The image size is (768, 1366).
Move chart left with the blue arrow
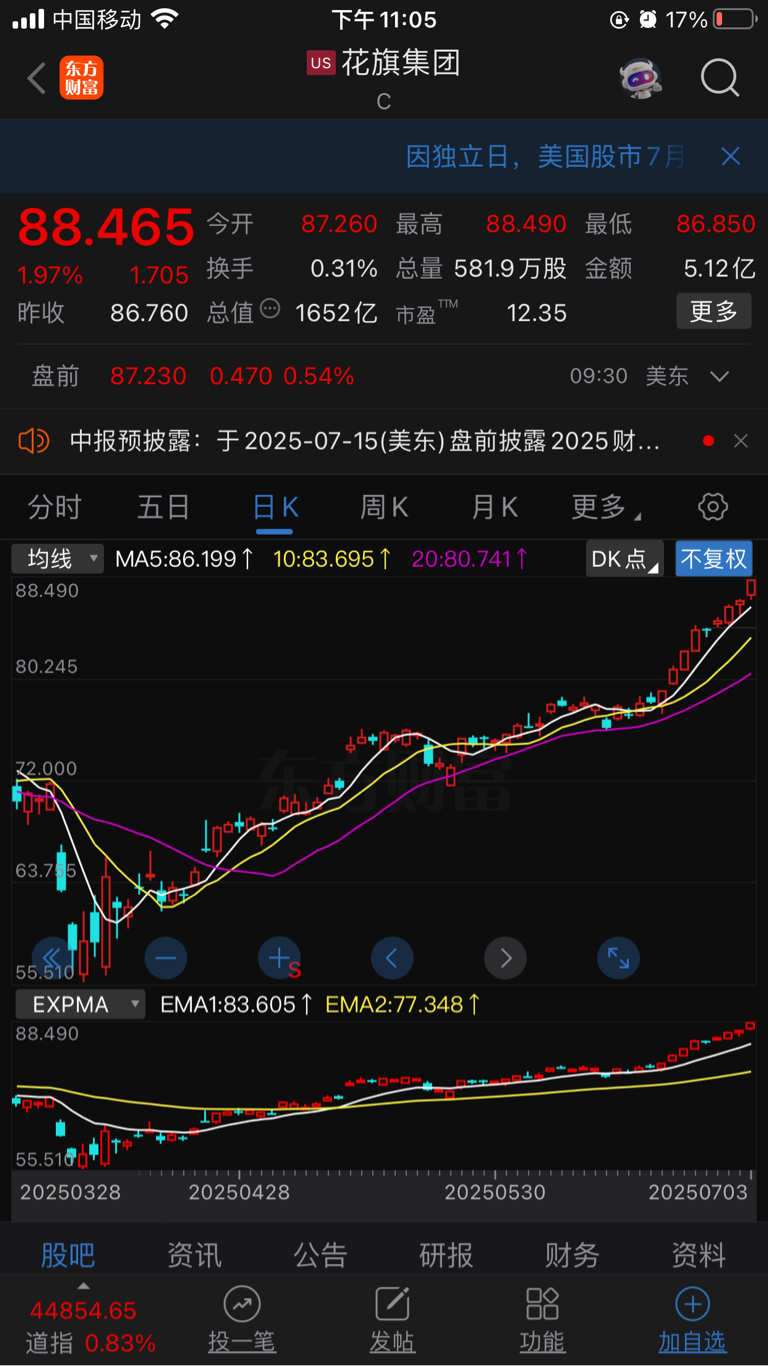tap(392, 958)
